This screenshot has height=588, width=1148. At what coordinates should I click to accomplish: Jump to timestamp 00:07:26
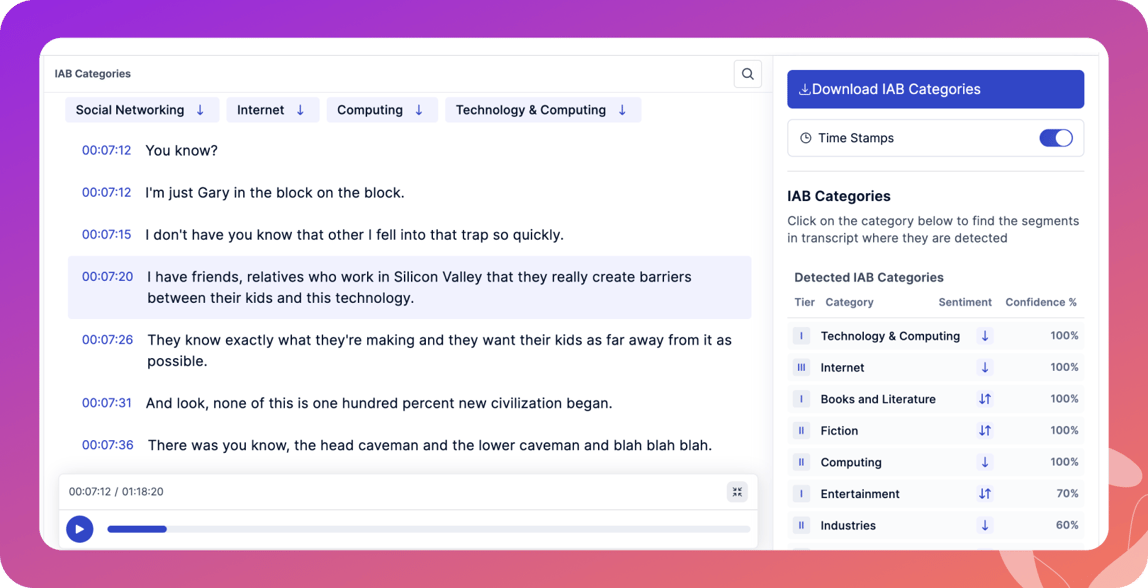107,339
